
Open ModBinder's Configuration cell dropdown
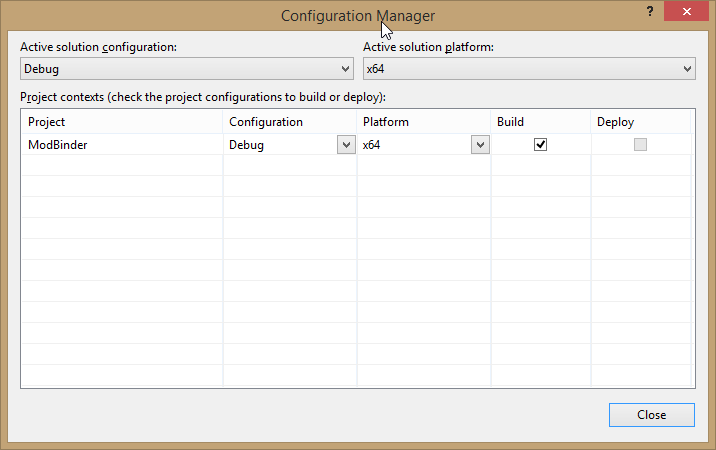[x=343, y=145]
